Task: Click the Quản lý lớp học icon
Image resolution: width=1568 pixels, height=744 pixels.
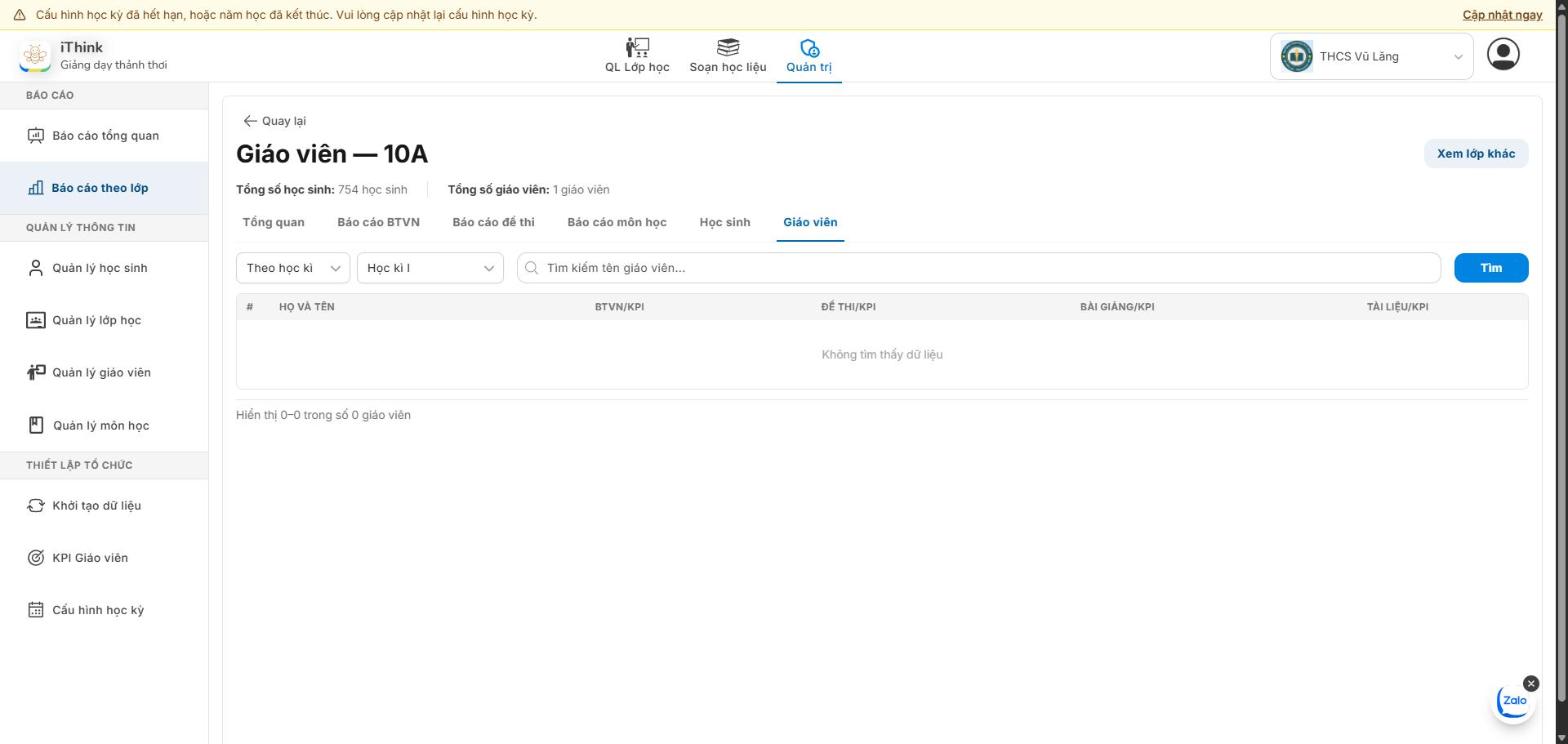Action: point(36,320)
